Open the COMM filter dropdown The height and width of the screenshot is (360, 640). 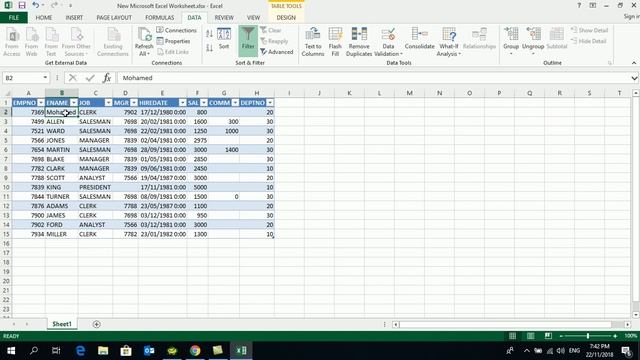235,102
